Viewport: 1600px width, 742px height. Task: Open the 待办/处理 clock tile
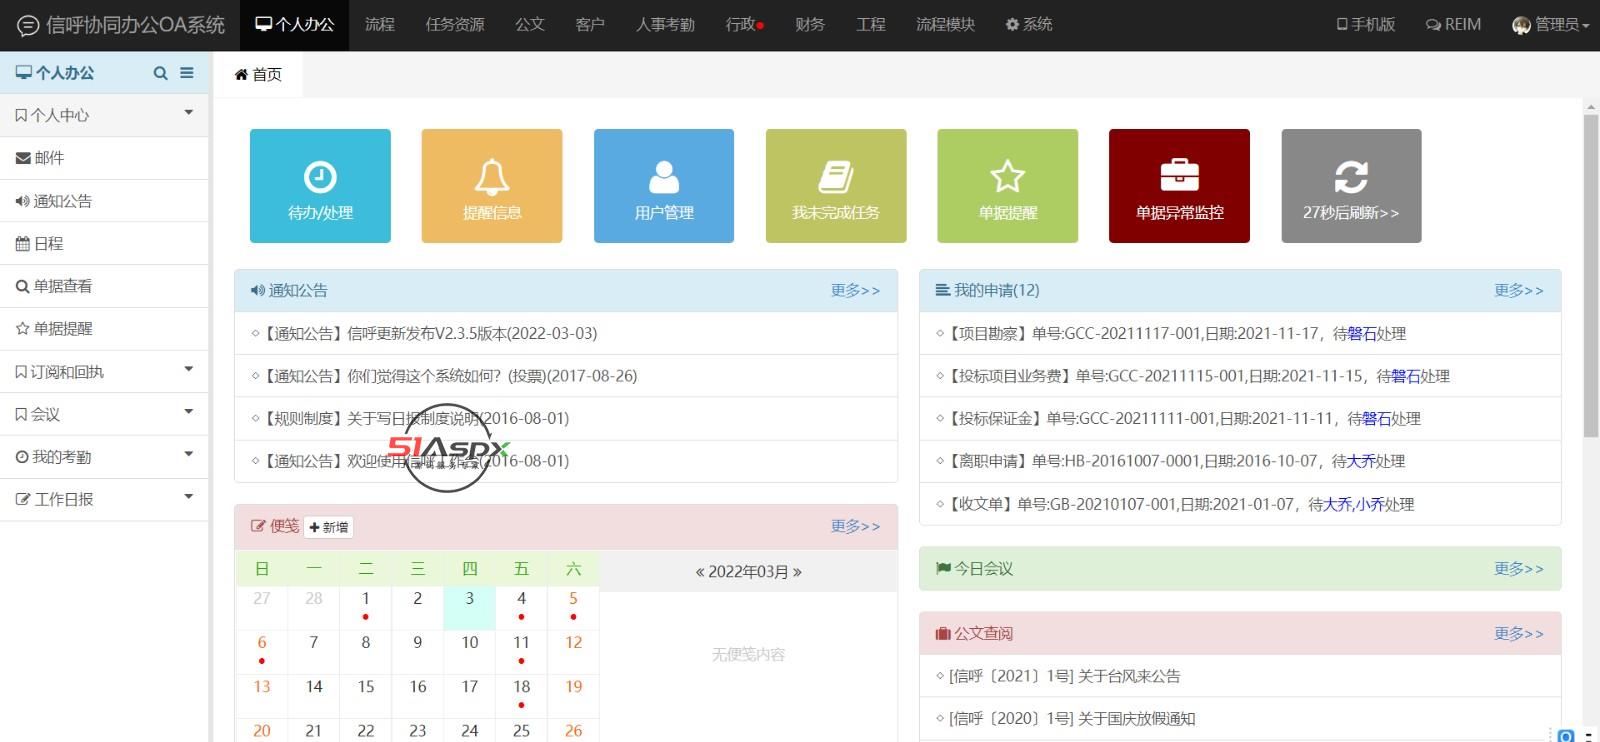(320, 186)
